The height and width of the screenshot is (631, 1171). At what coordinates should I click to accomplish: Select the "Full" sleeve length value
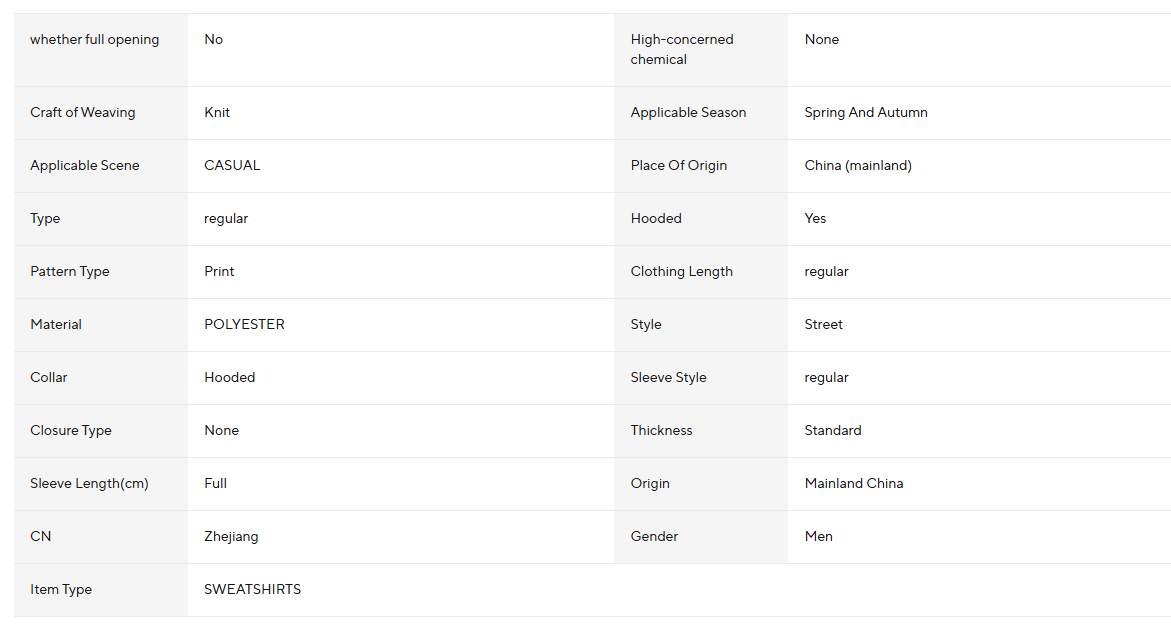point(215,484)
